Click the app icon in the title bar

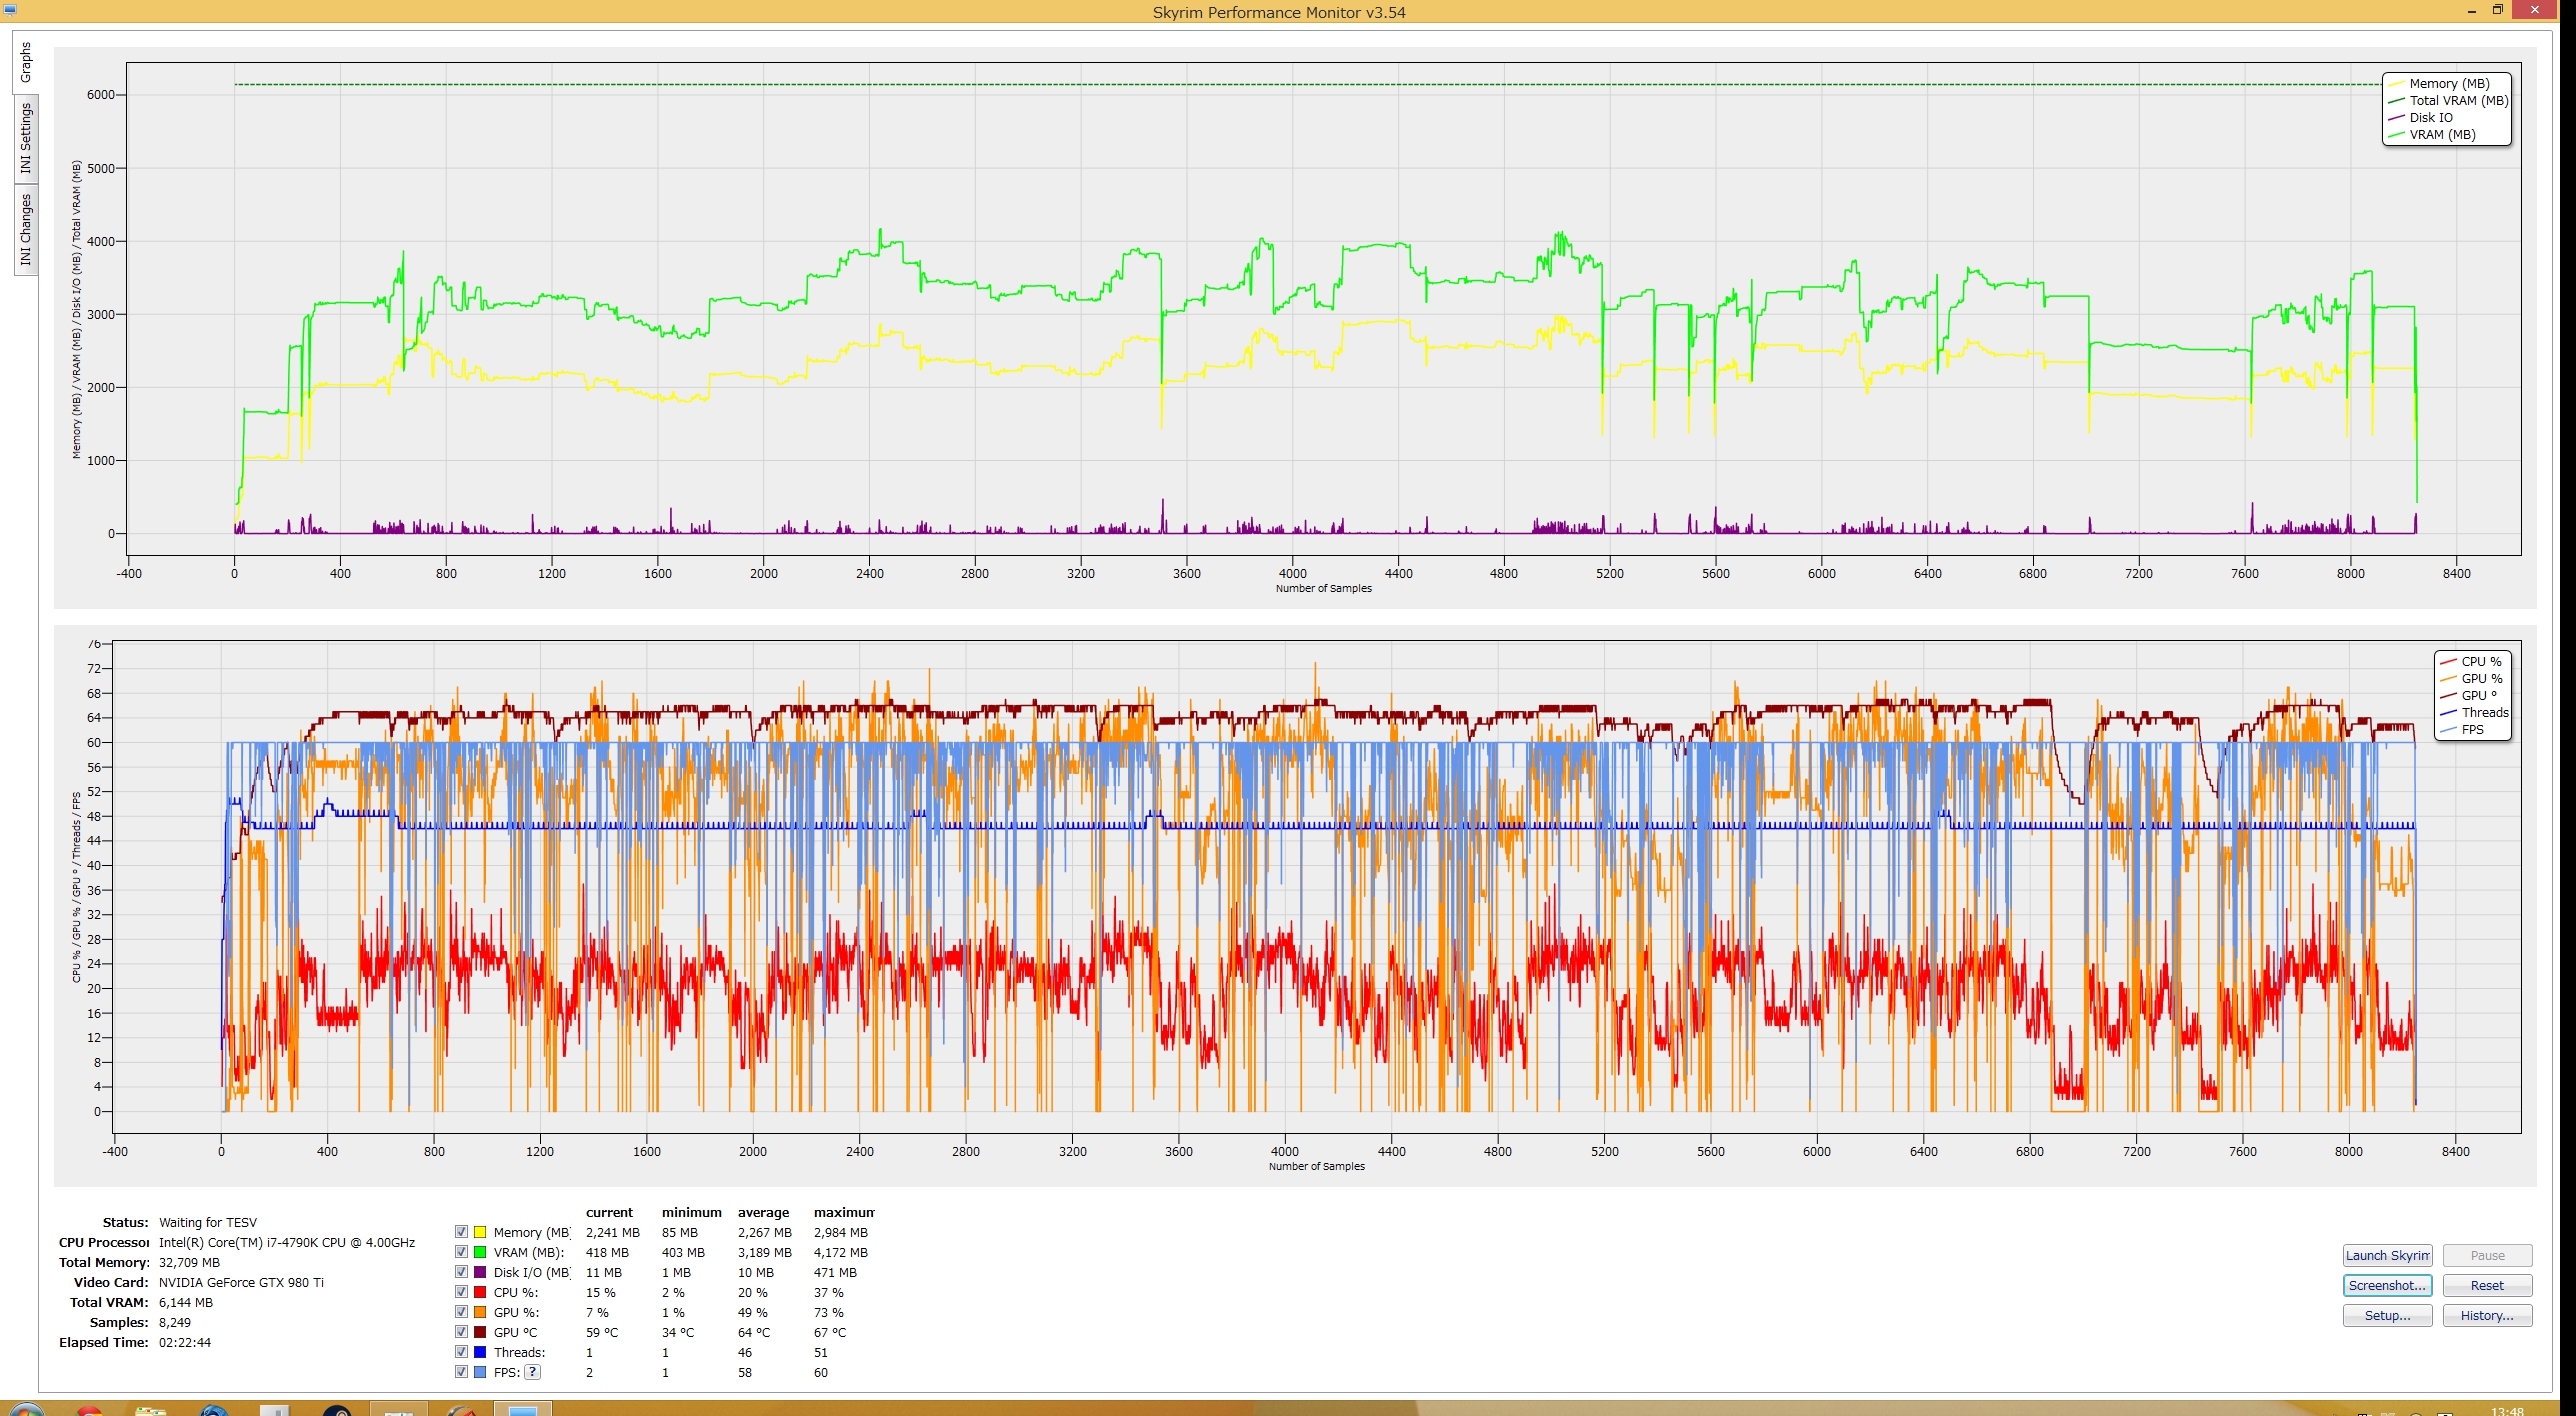[x=10, y=10]
